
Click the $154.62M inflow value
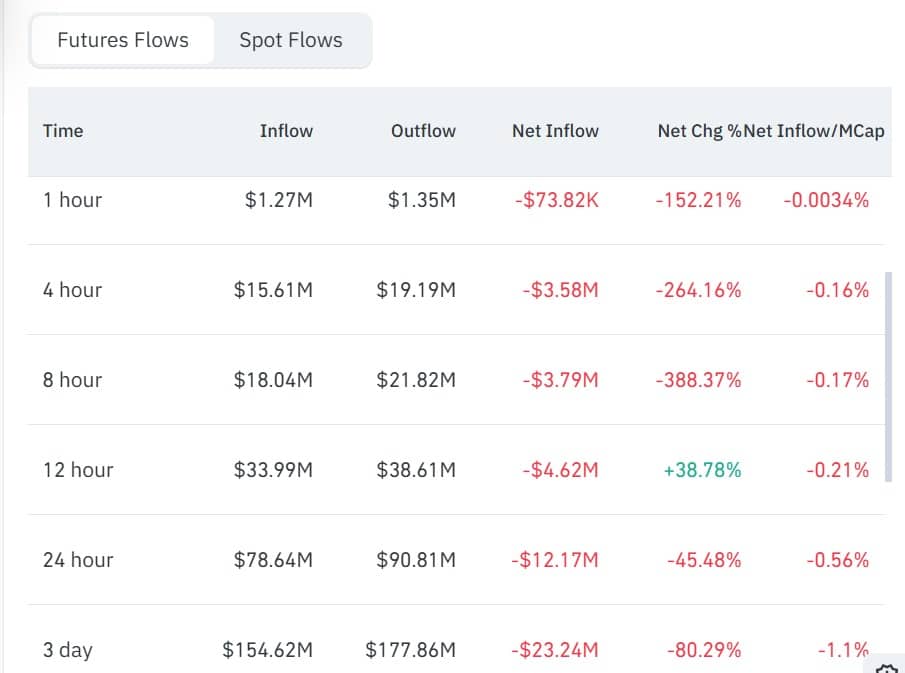point(268,650)
